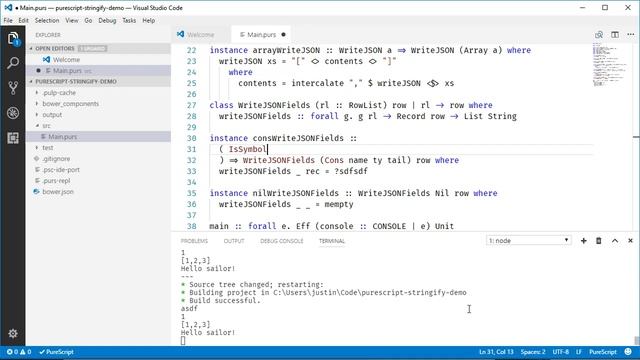Click the unsaved dot on Main.purs tab
Image resolution: width=640 pixels, height=360 pixels.
[283, 35]
